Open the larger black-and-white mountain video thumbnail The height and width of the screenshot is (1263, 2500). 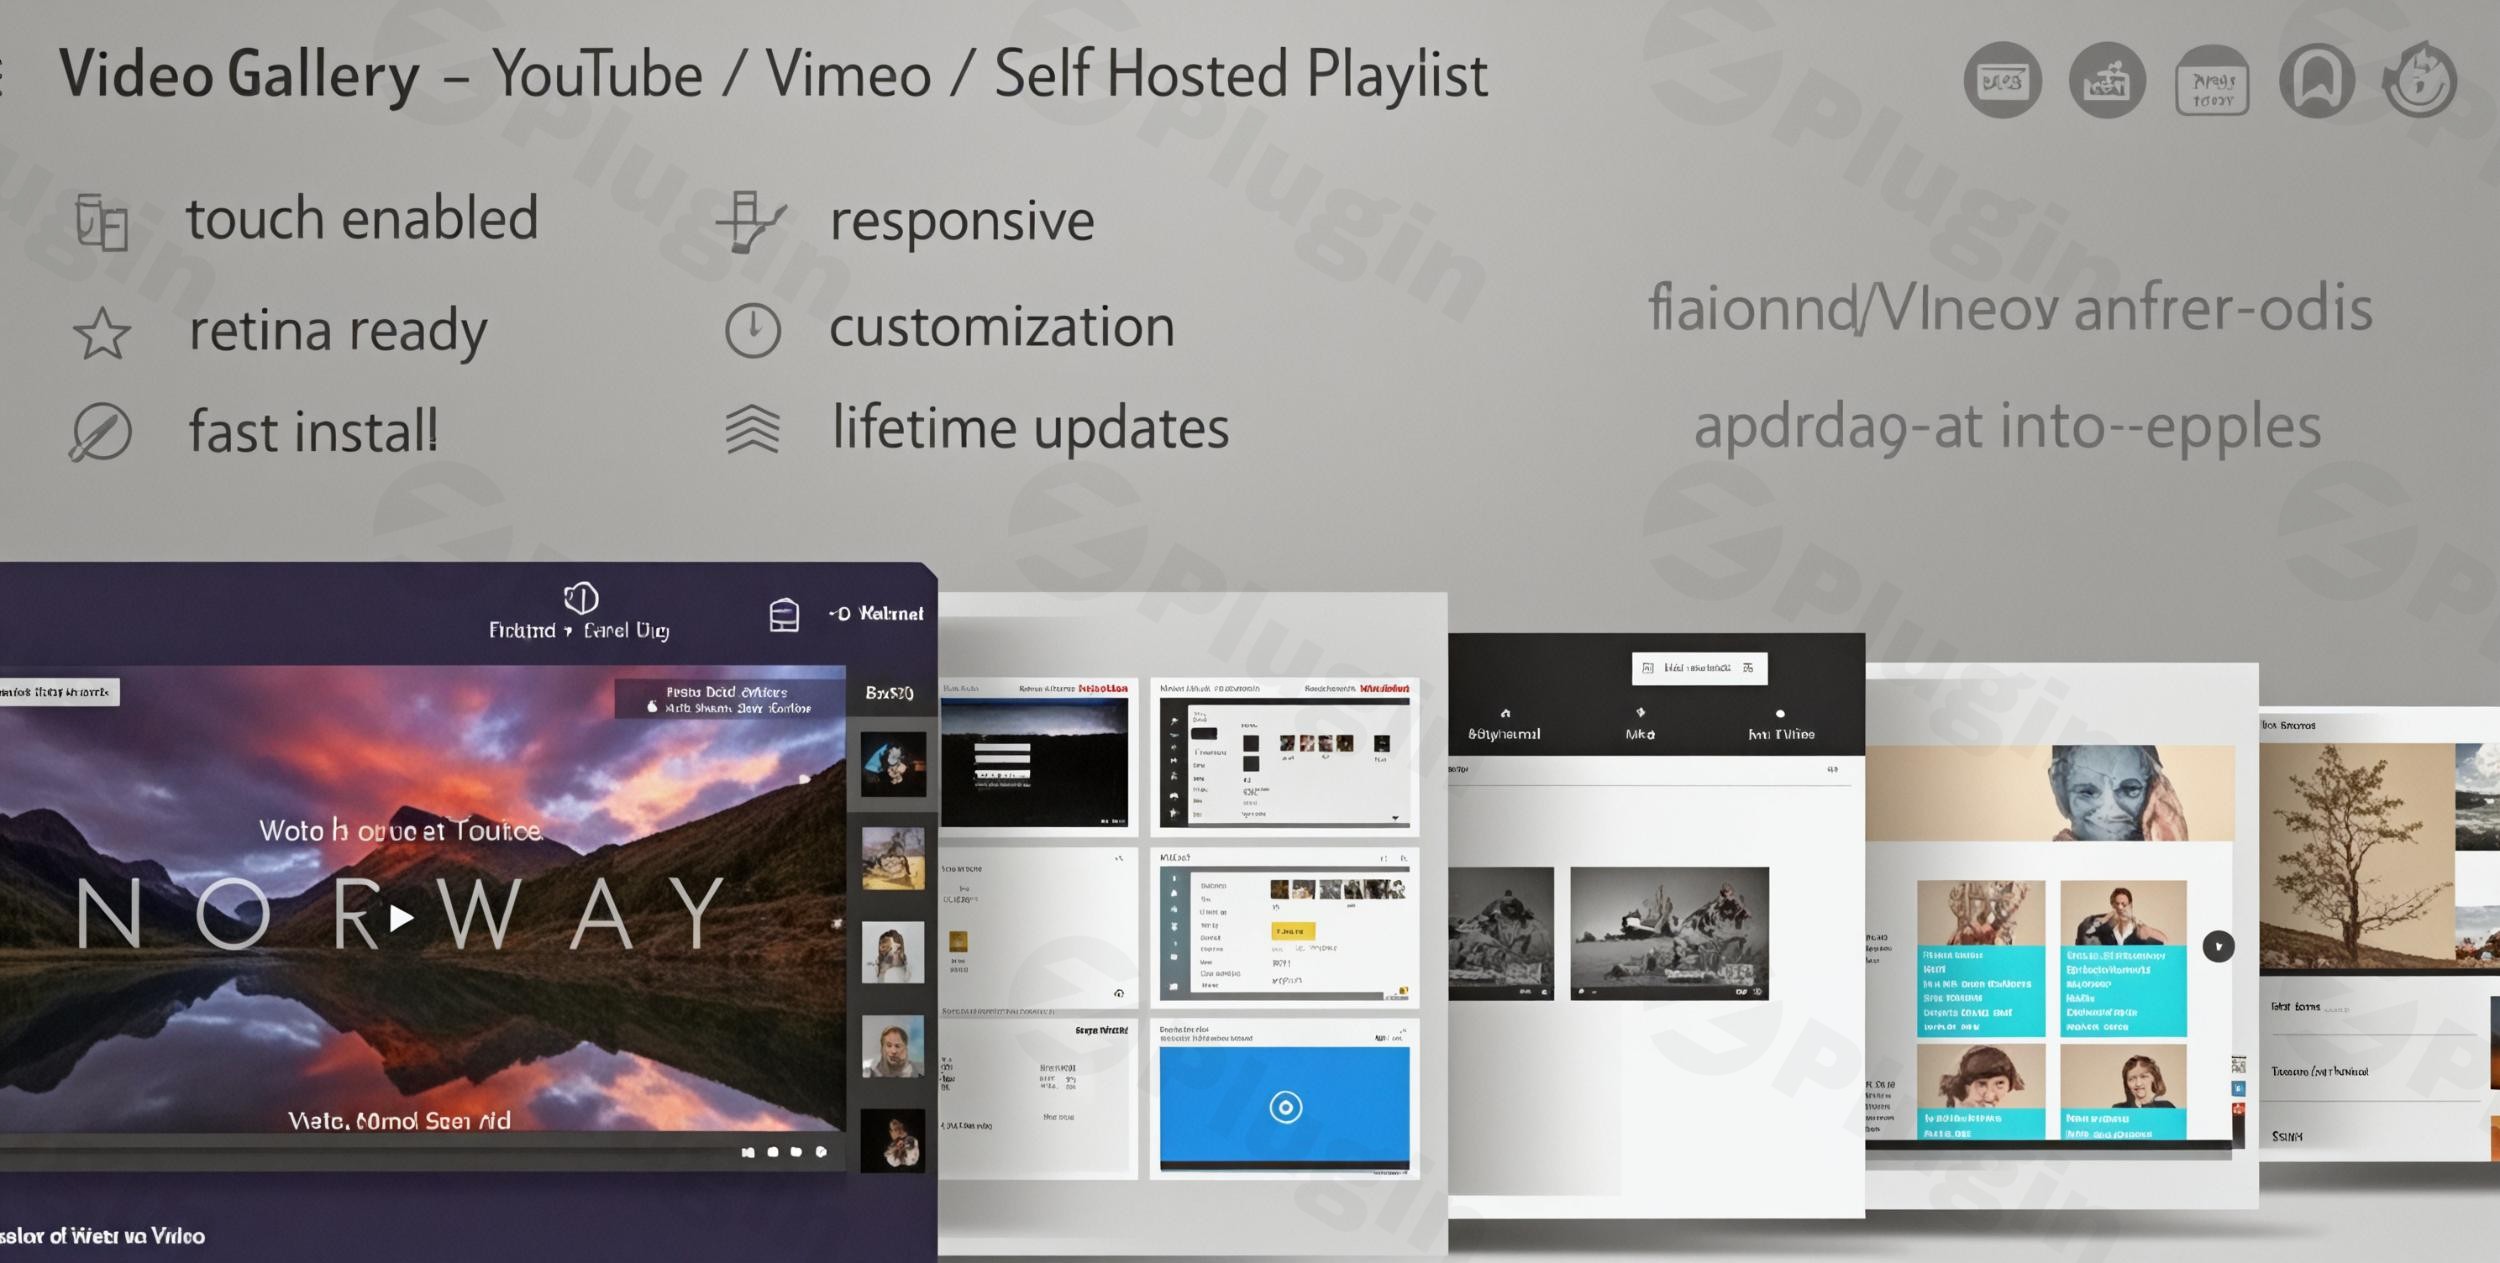tap(1669, 933)
